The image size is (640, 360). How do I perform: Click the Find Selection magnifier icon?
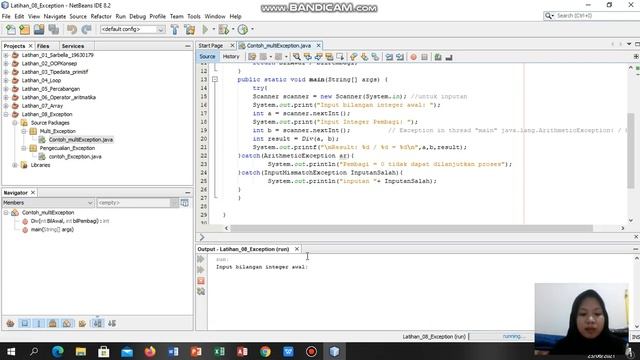[x=297, y=57]
